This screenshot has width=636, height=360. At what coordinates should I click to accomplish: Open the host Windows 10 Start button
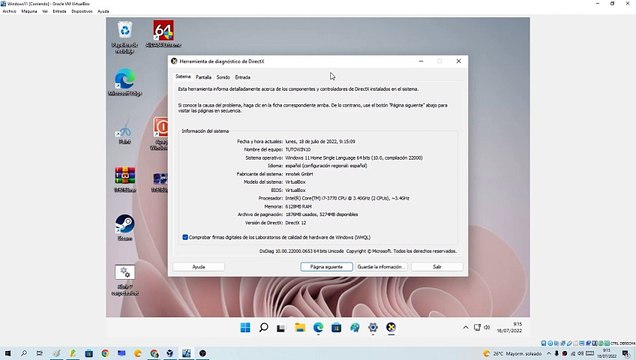(8, 354)
